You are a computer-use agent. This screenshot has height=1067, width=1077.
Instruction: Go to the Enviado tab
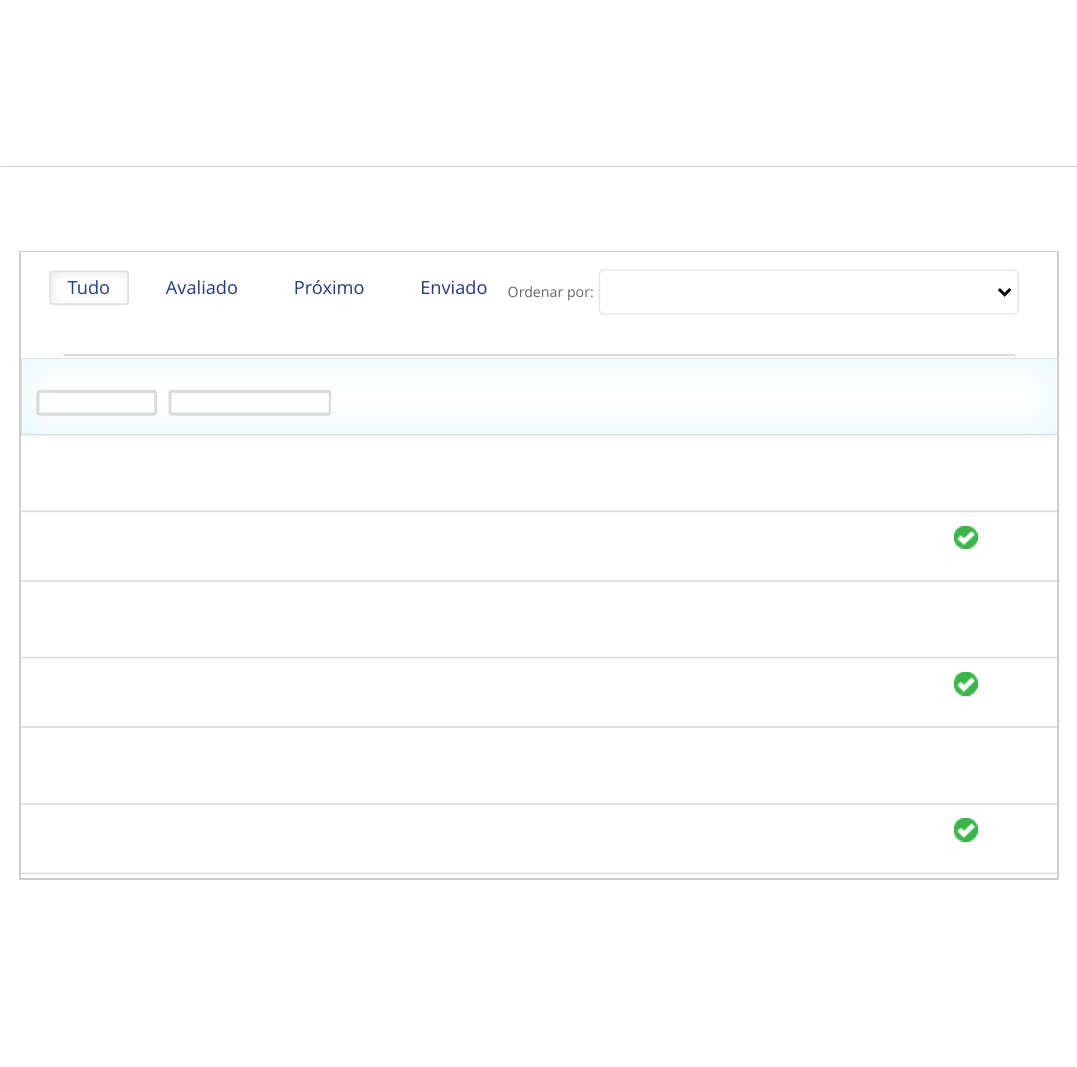[453, 288]
